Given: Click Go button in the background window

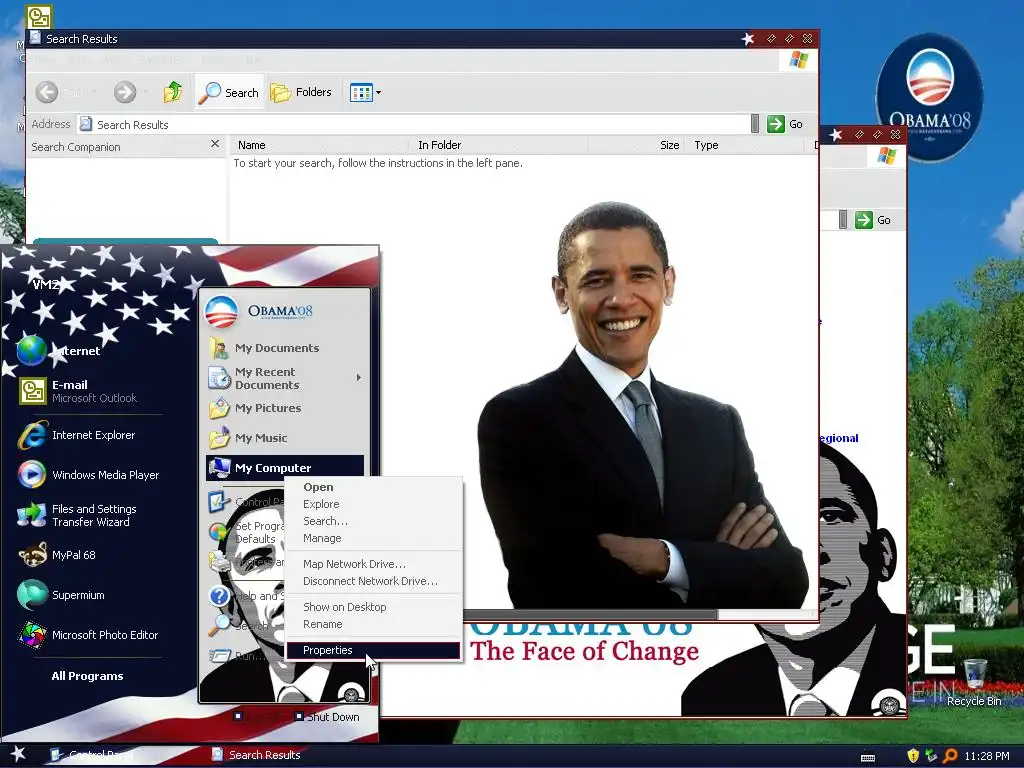Looking at the screenshot, I should [873, 220].
